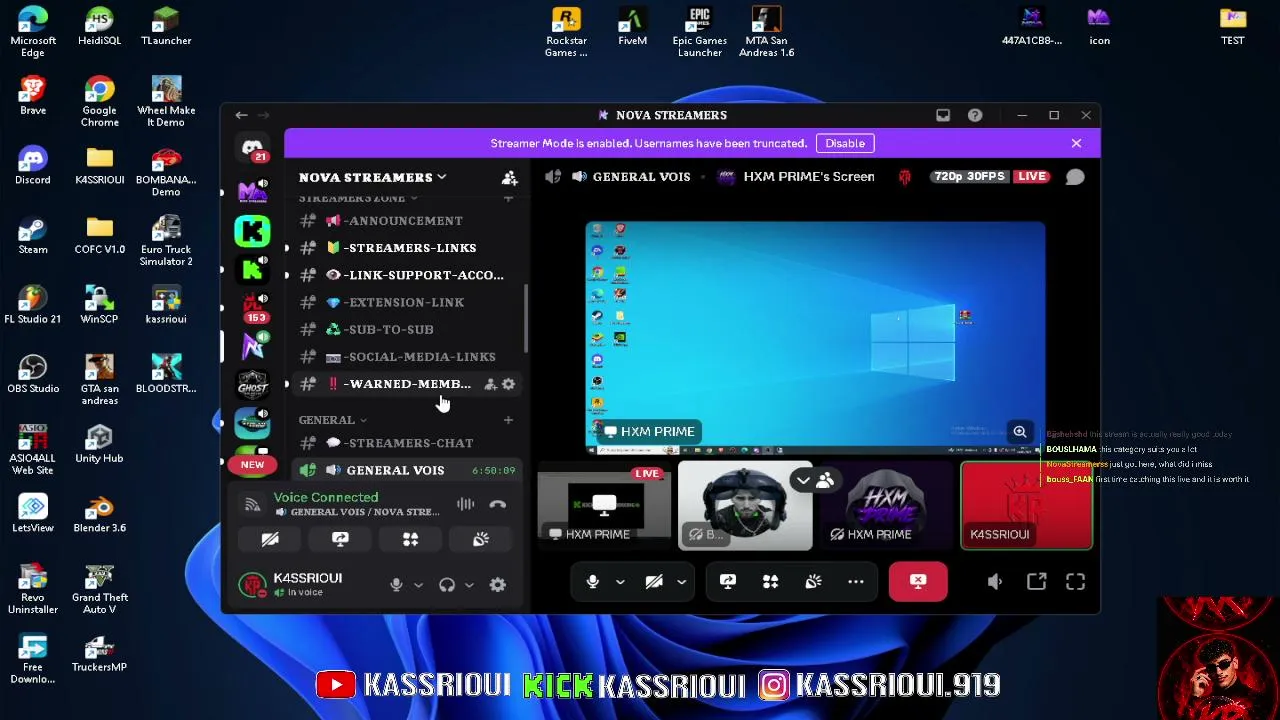
Task: Turn on camera in the call control bar
Action: [x=654, y=581]
